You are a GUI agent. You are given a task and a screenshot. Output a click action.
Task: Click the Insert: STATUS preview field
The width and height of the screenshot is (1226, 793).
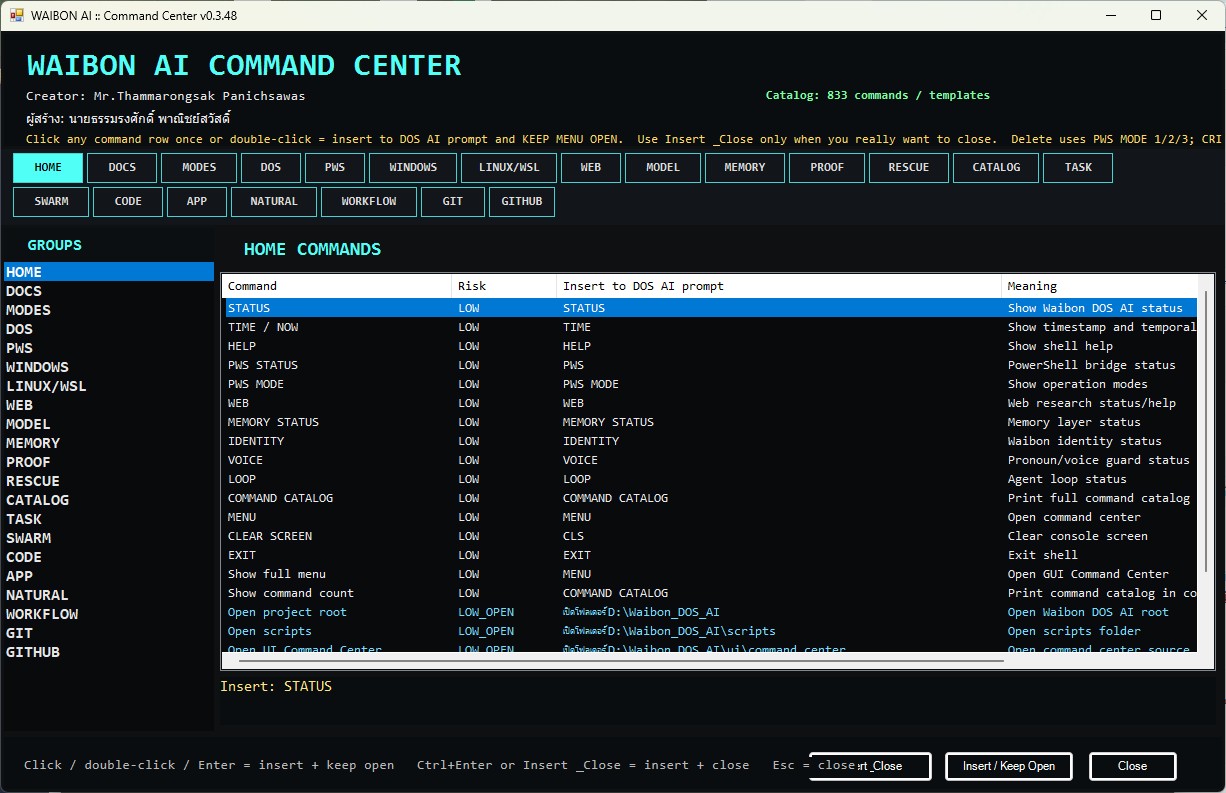click(x=718, y=699)
